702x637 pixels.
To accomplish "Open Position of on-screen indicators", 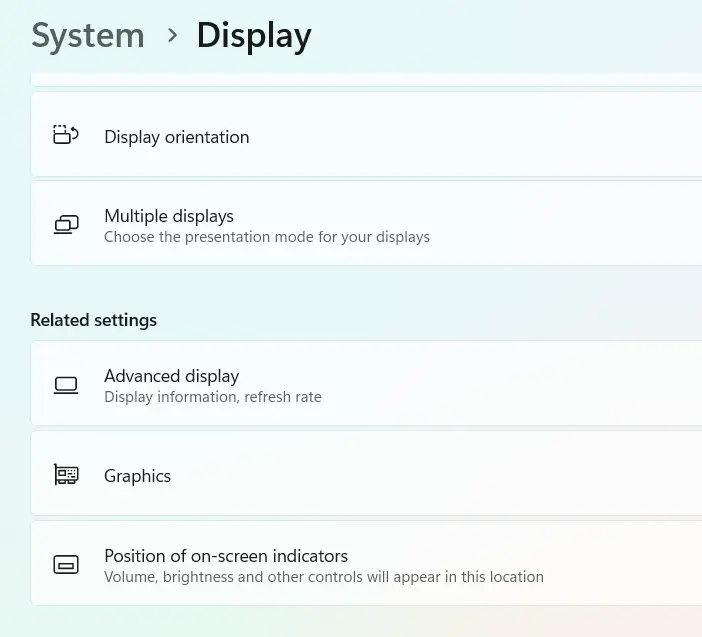I will 226,556.
